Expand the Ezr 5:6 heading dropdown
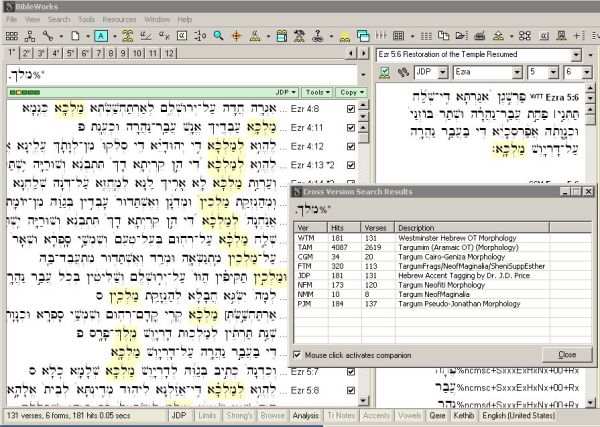 (x=576, y=55)
